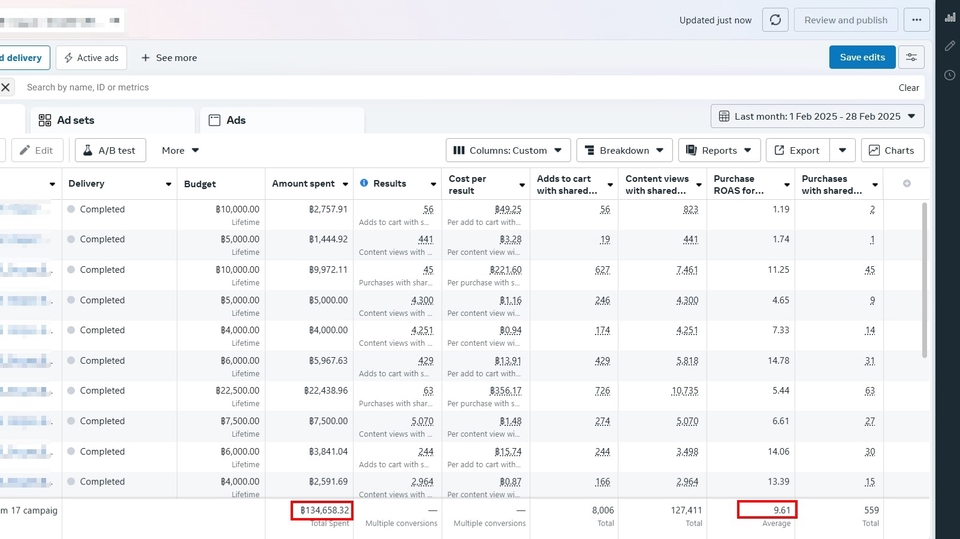Click results value 5,070
Viewport: 960px width, 539px height.
click(x=422, y=421)
